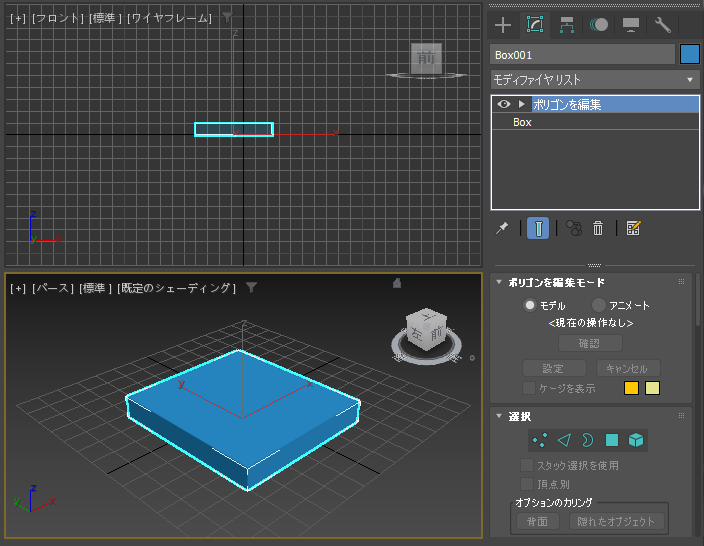Open the orange cage color swatch

point(631,388)
